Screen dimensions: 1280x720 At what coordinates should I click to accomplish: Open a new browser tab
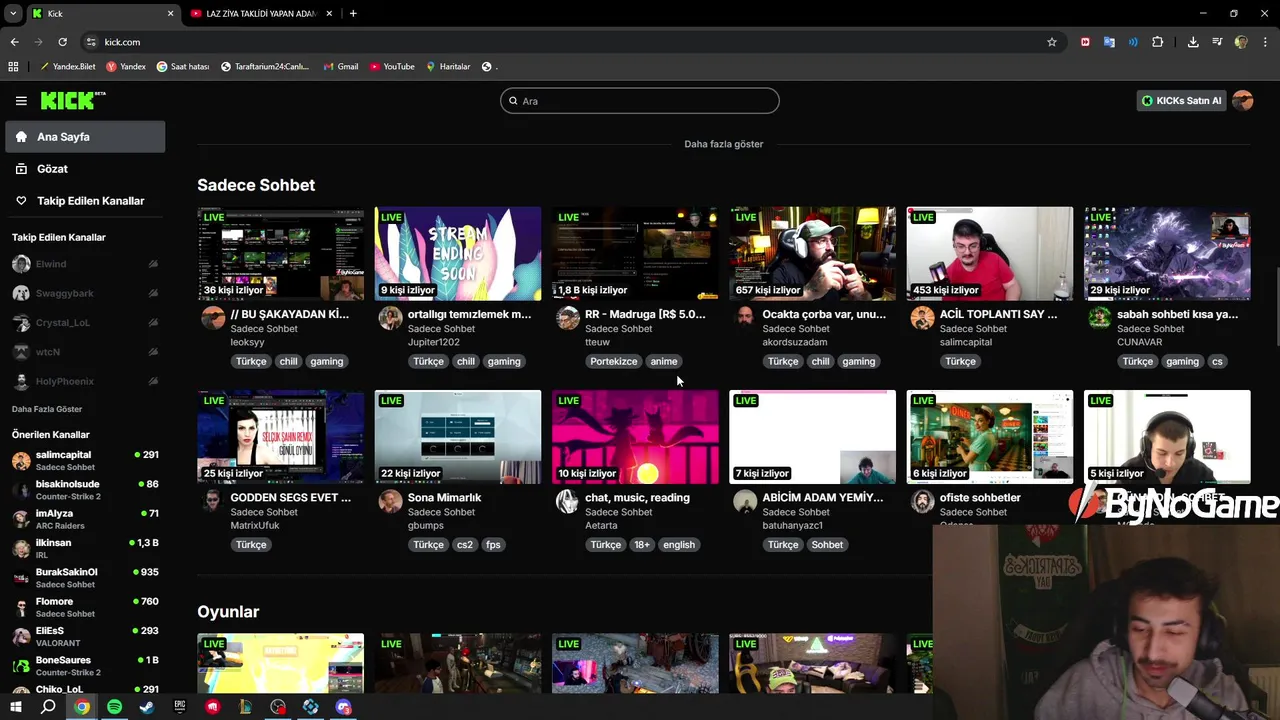pyautogui.click(x=353, y=13)
